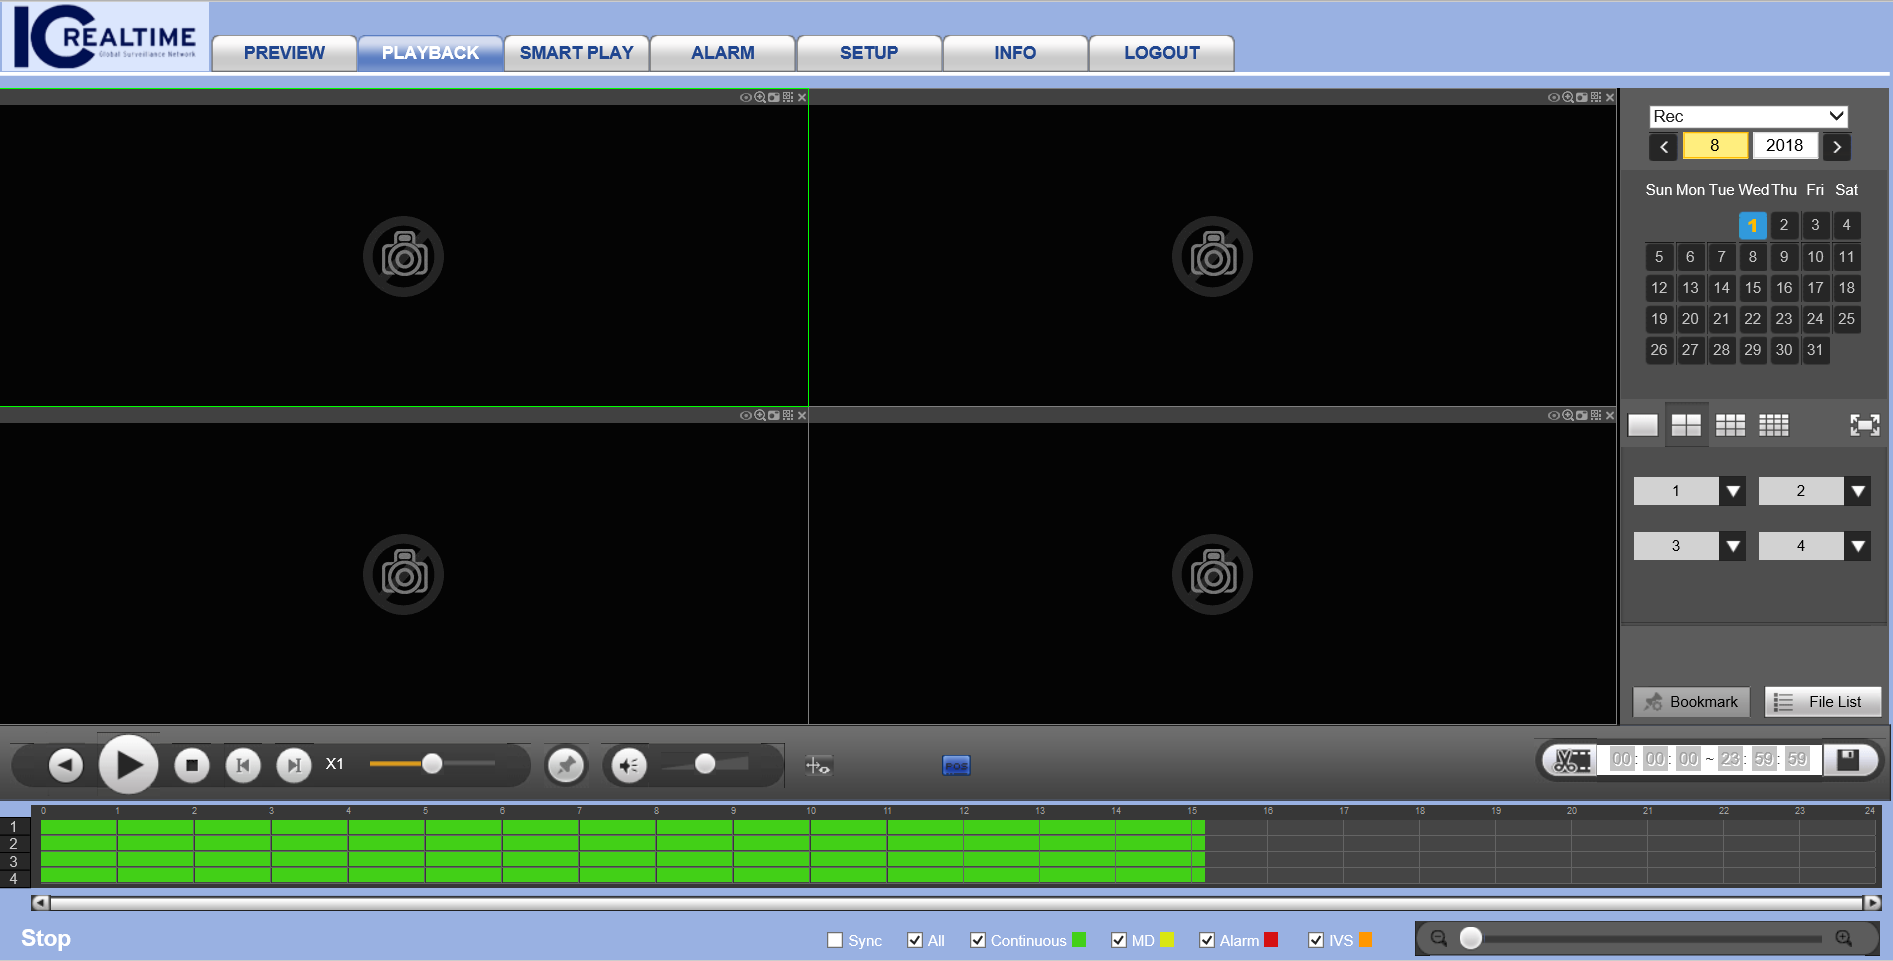Close the top-right video pane

(1610, 98)
